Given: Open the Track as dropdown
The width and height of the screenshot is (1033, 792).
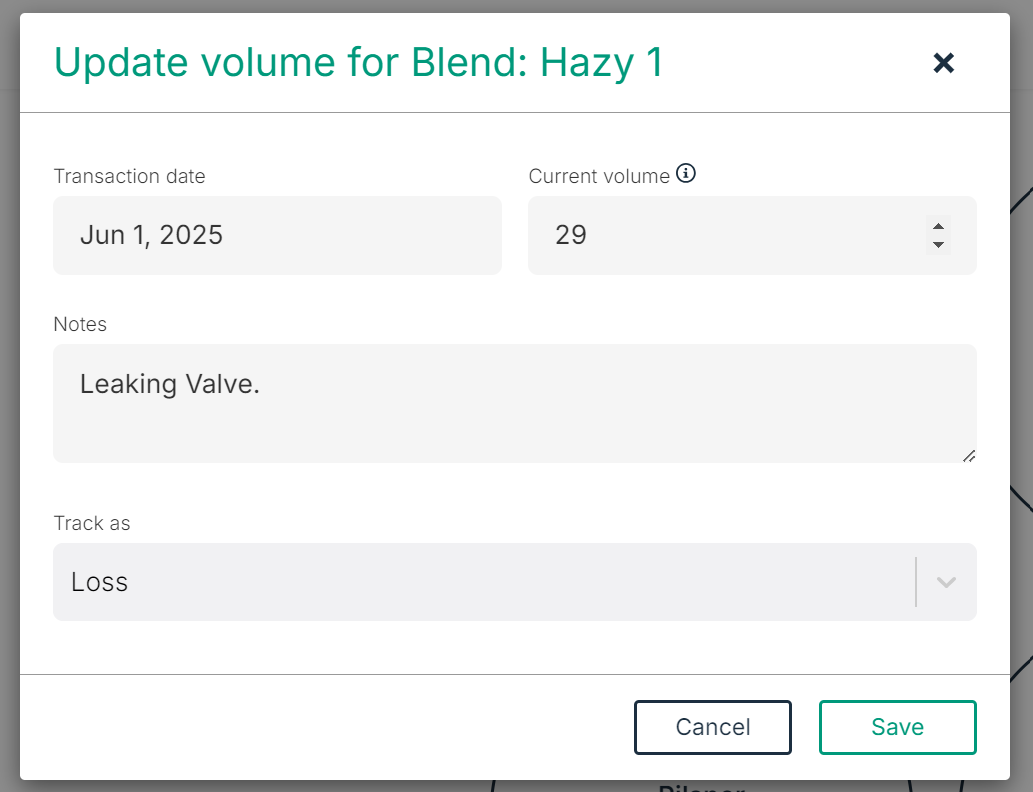Looking at the screenshot, I should click(x=480, y=582).
